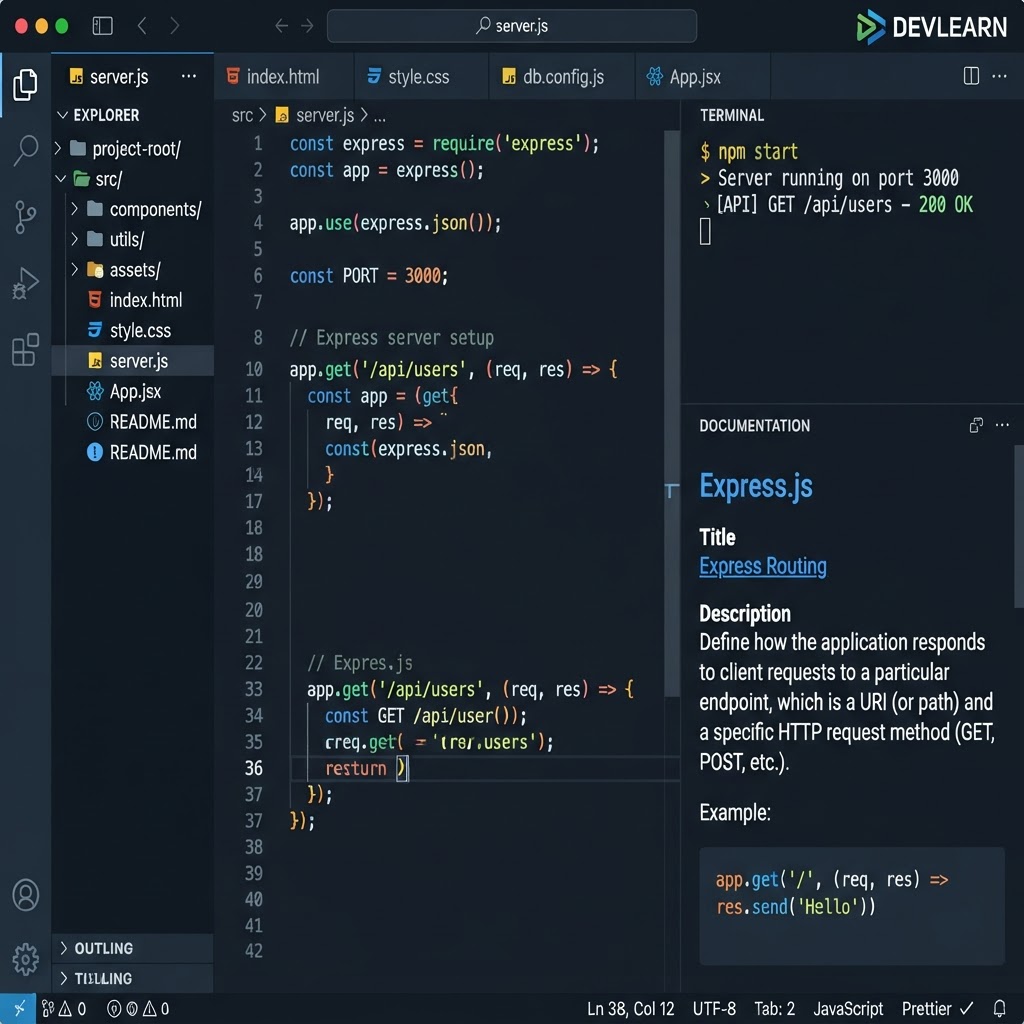Click the split editor icon
The height and width of the screenshot is (1024, 1024).
971,76
